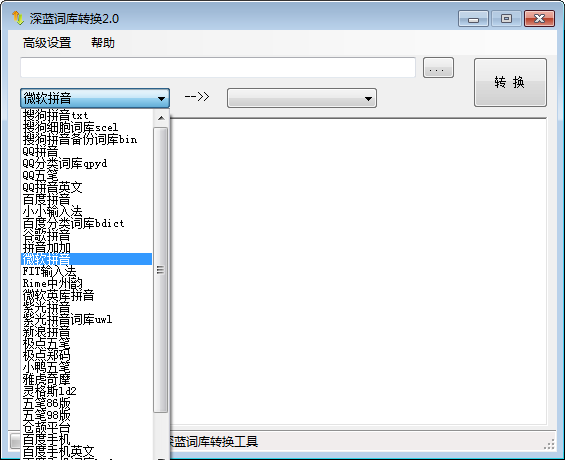The image size is (565, 460).
Task: Click the app icon in title bar
Action: tap(18, 18)
